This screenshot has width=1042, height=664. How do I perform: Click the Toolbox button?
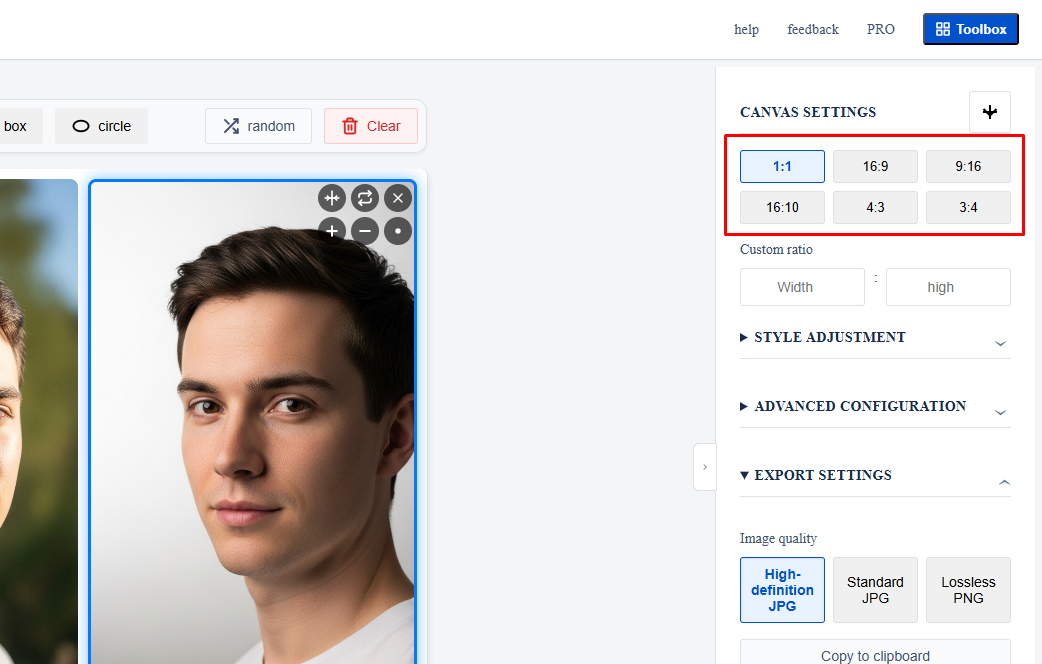[970, 30]
